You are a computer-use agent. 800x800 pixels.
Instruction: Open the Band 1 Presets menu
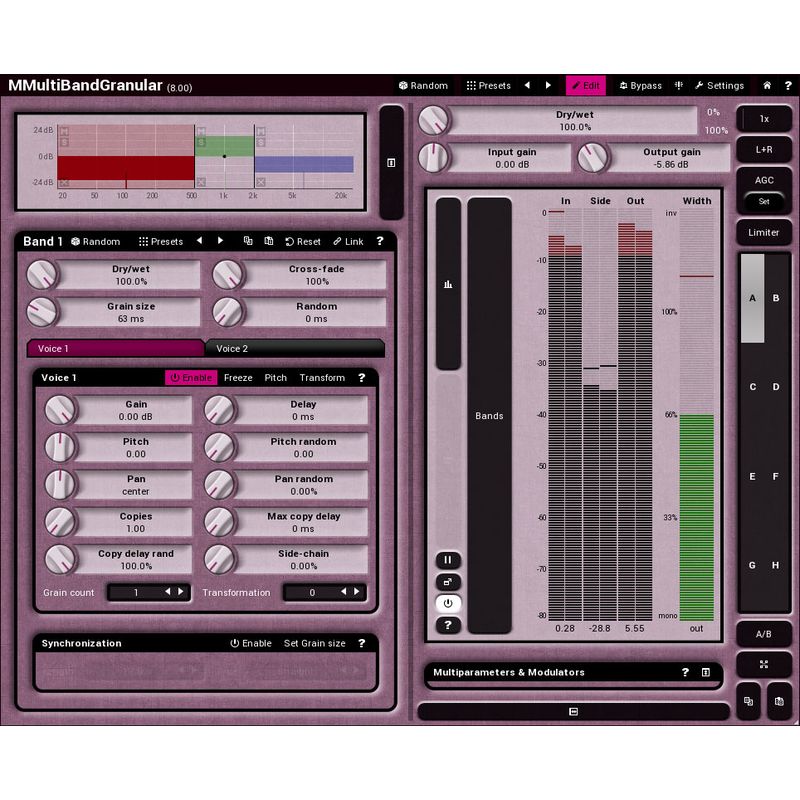161,241
